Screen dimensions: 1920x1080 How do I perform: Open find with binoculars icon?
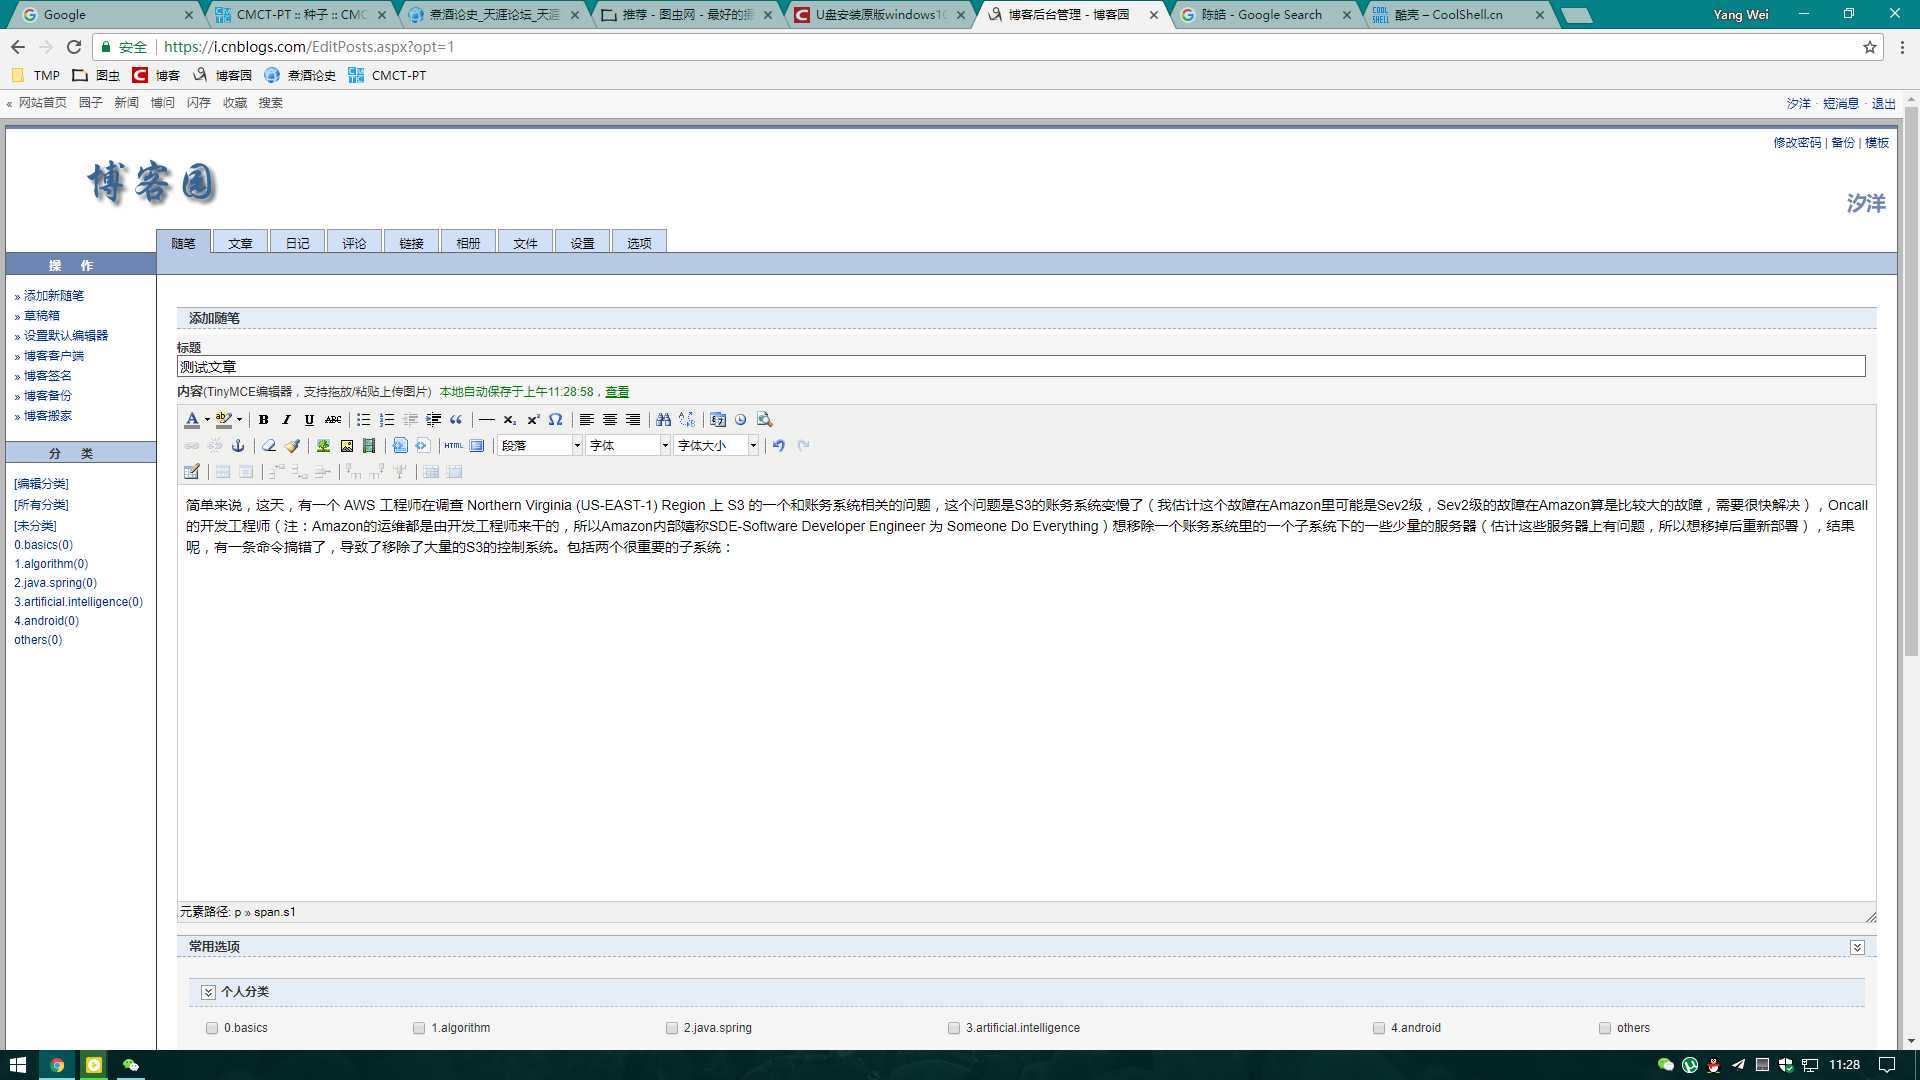663,420
